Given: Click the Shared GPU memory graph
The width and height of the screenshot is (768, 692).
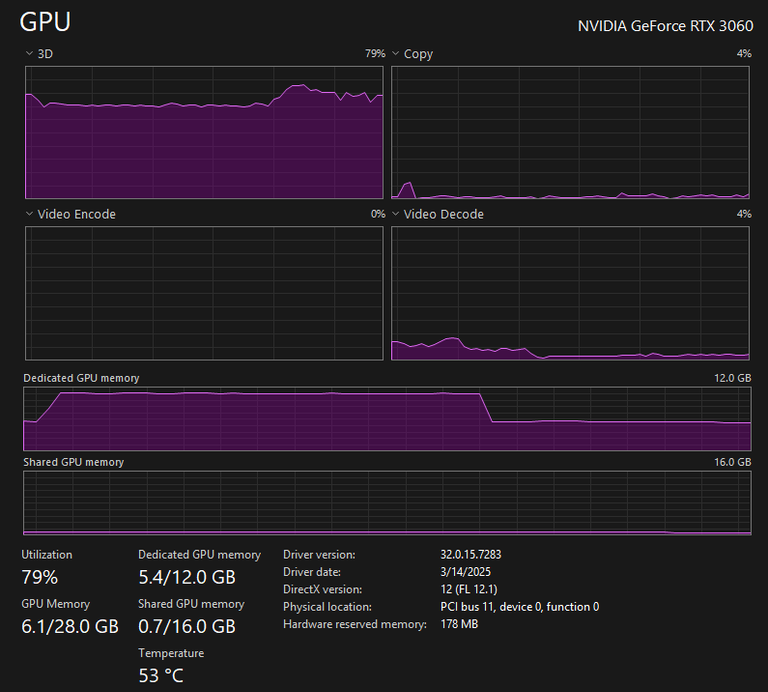Looking at the screenshot, I should click(387, 503).
